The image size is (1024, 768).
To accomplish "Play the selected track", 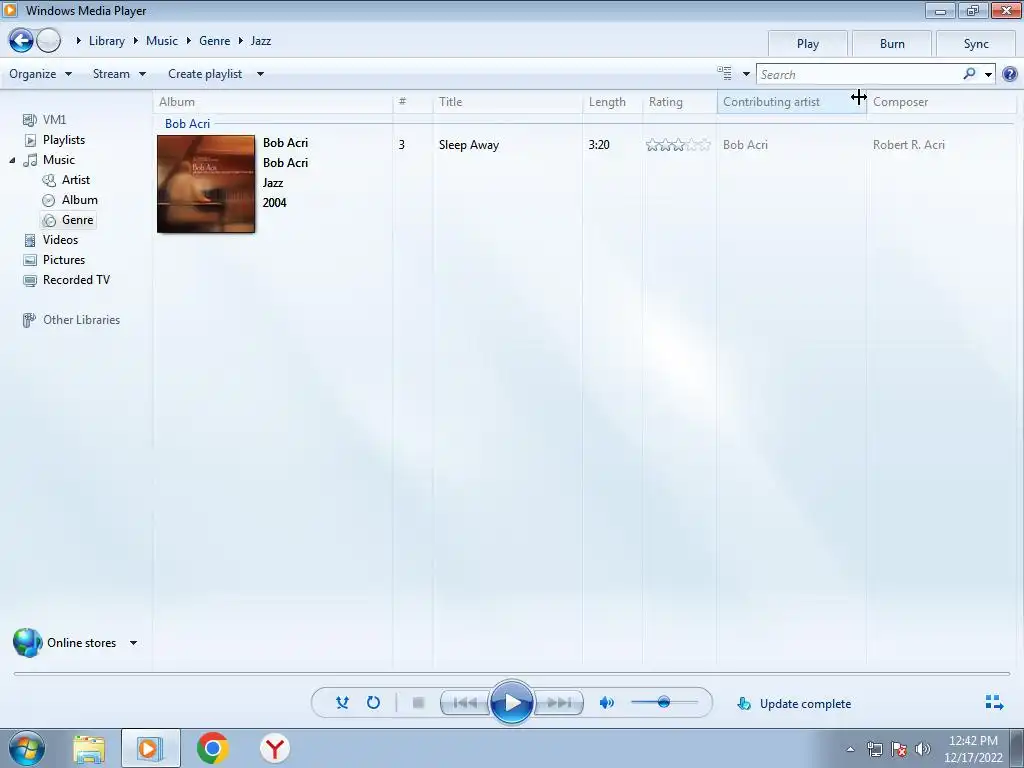I will pos(511,703).
